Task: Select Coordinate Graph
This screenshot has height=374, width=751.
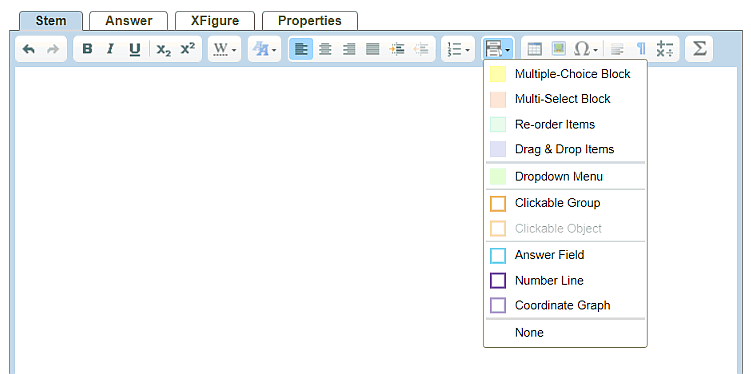Action: point(565,306)
